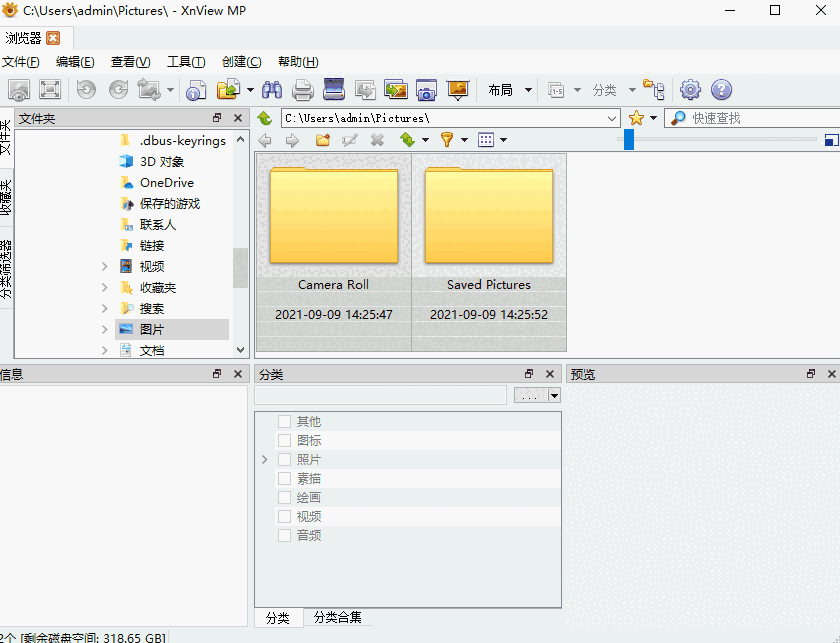Open the screen capture icon
Viewport: 840px width, 643px height.
point(427,89)
